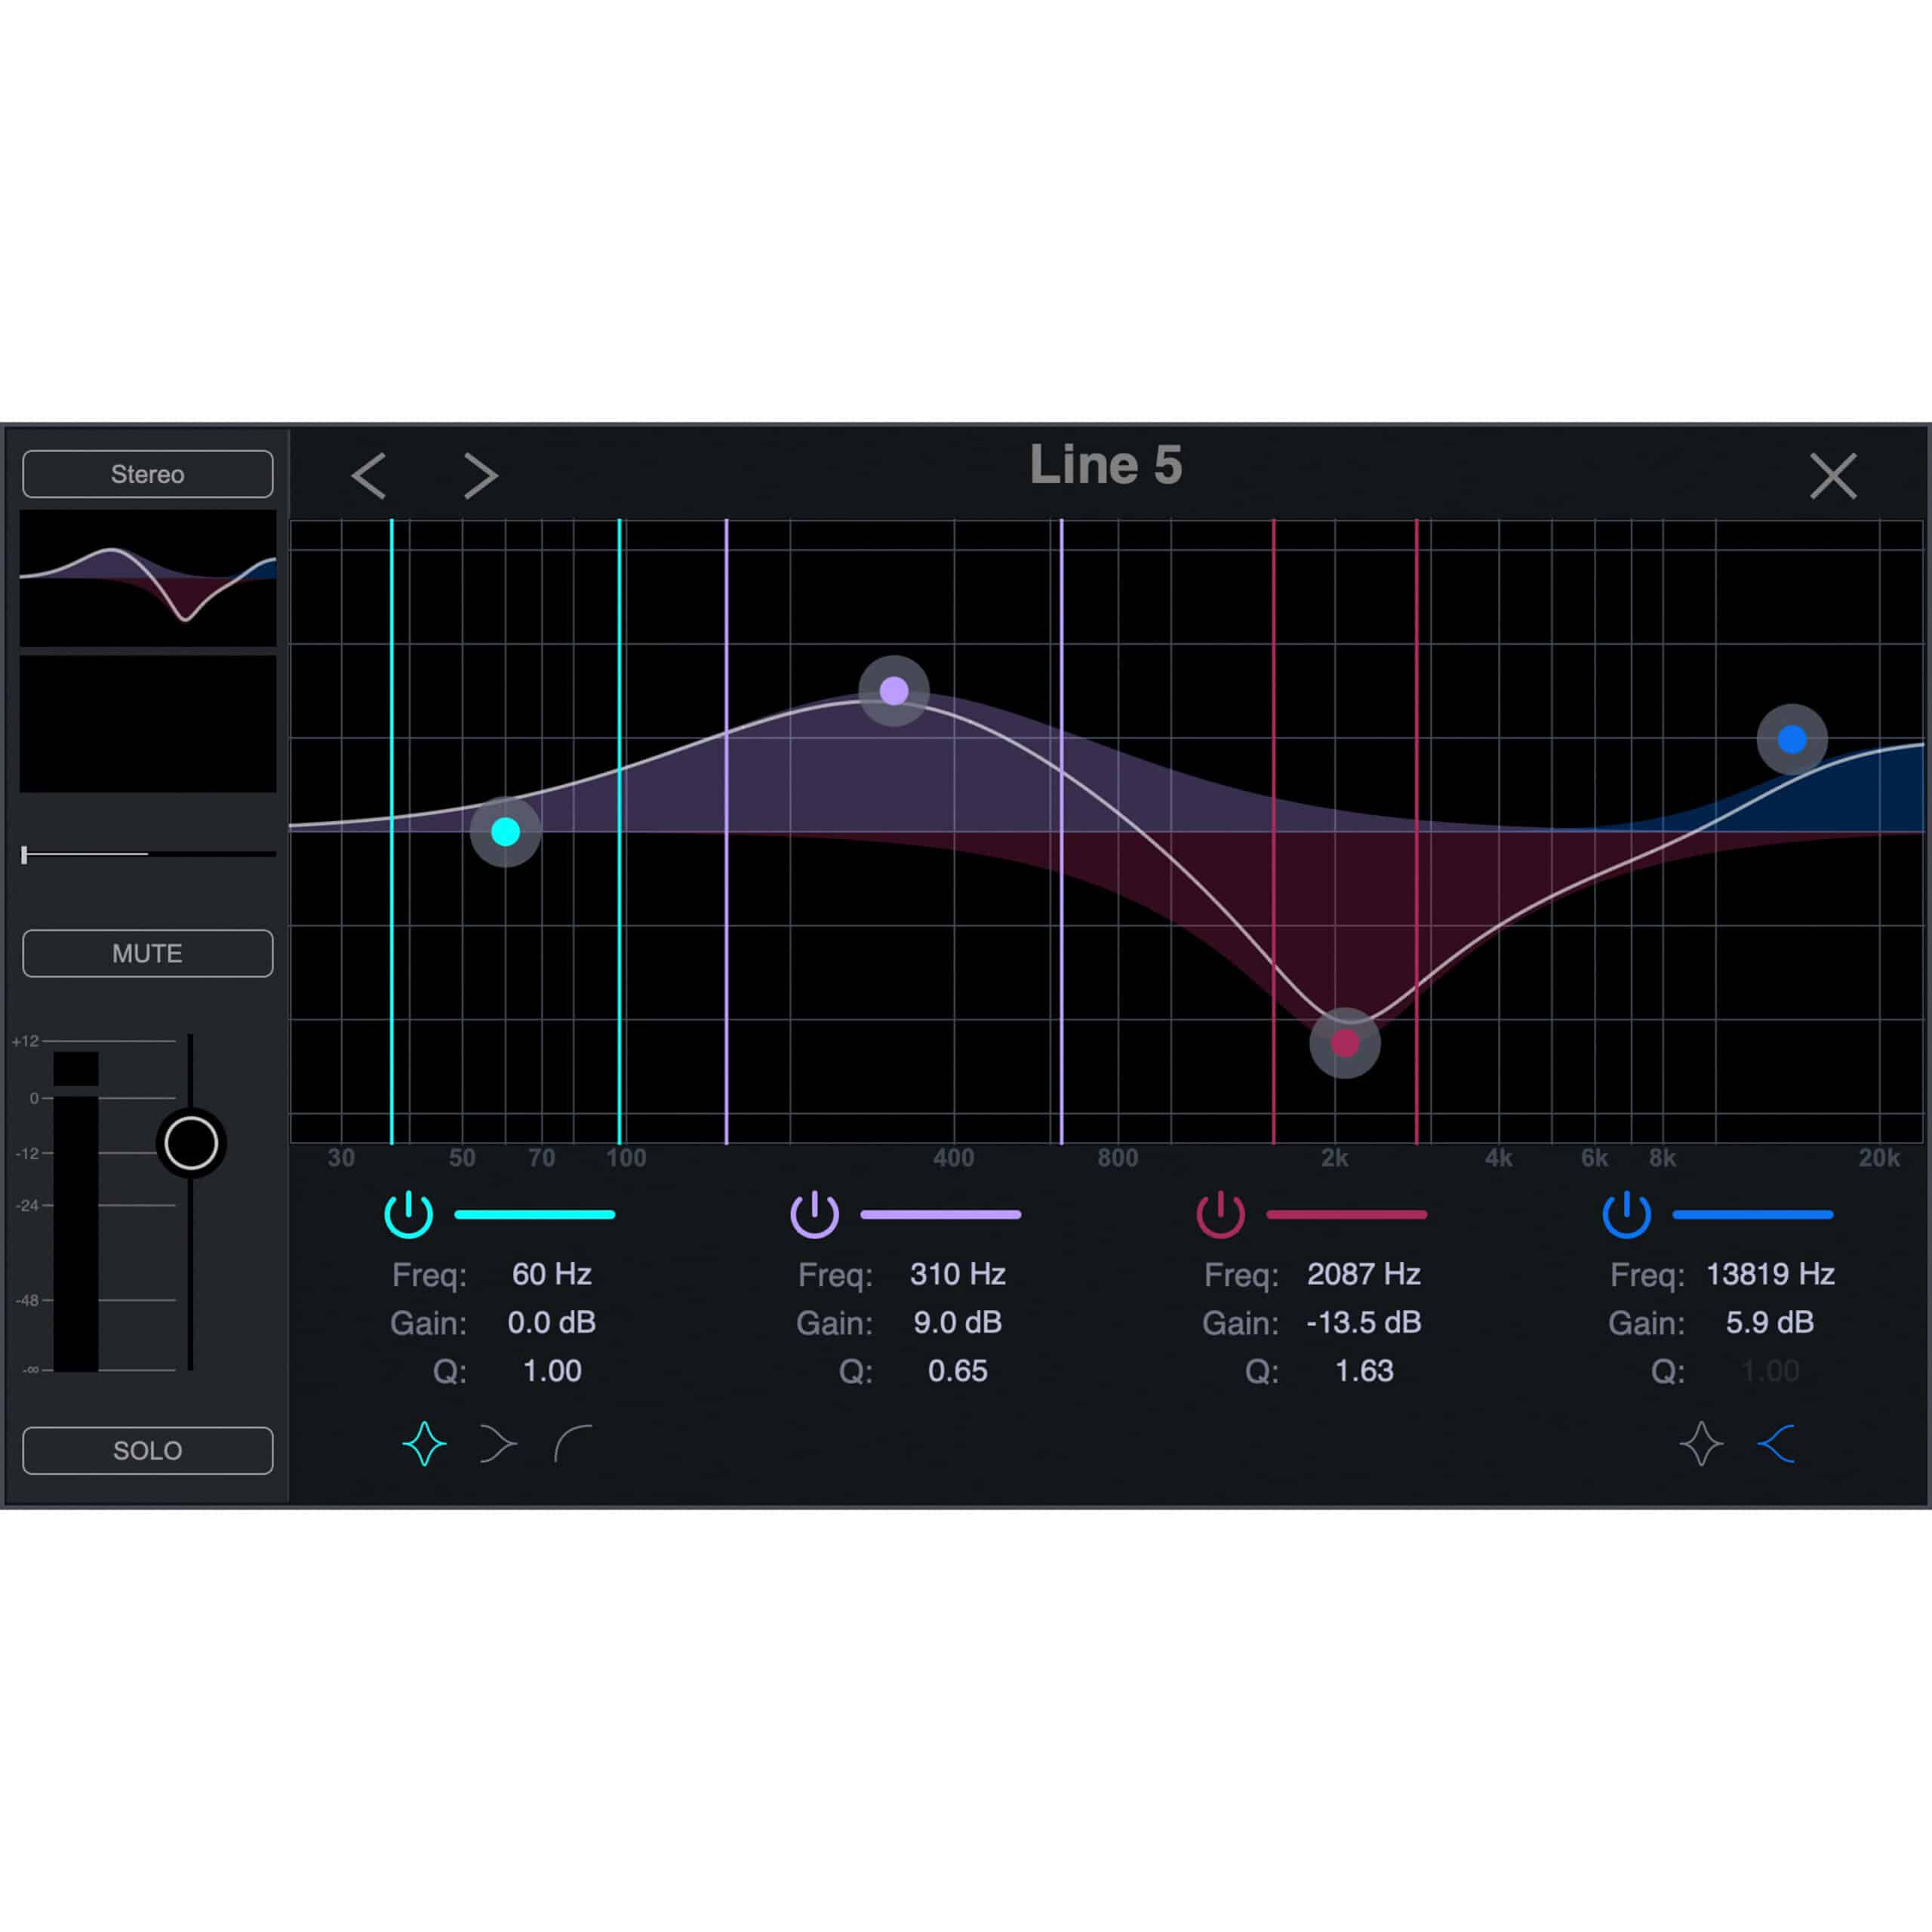Click the Stereo channel mode button

pos(148,474)
